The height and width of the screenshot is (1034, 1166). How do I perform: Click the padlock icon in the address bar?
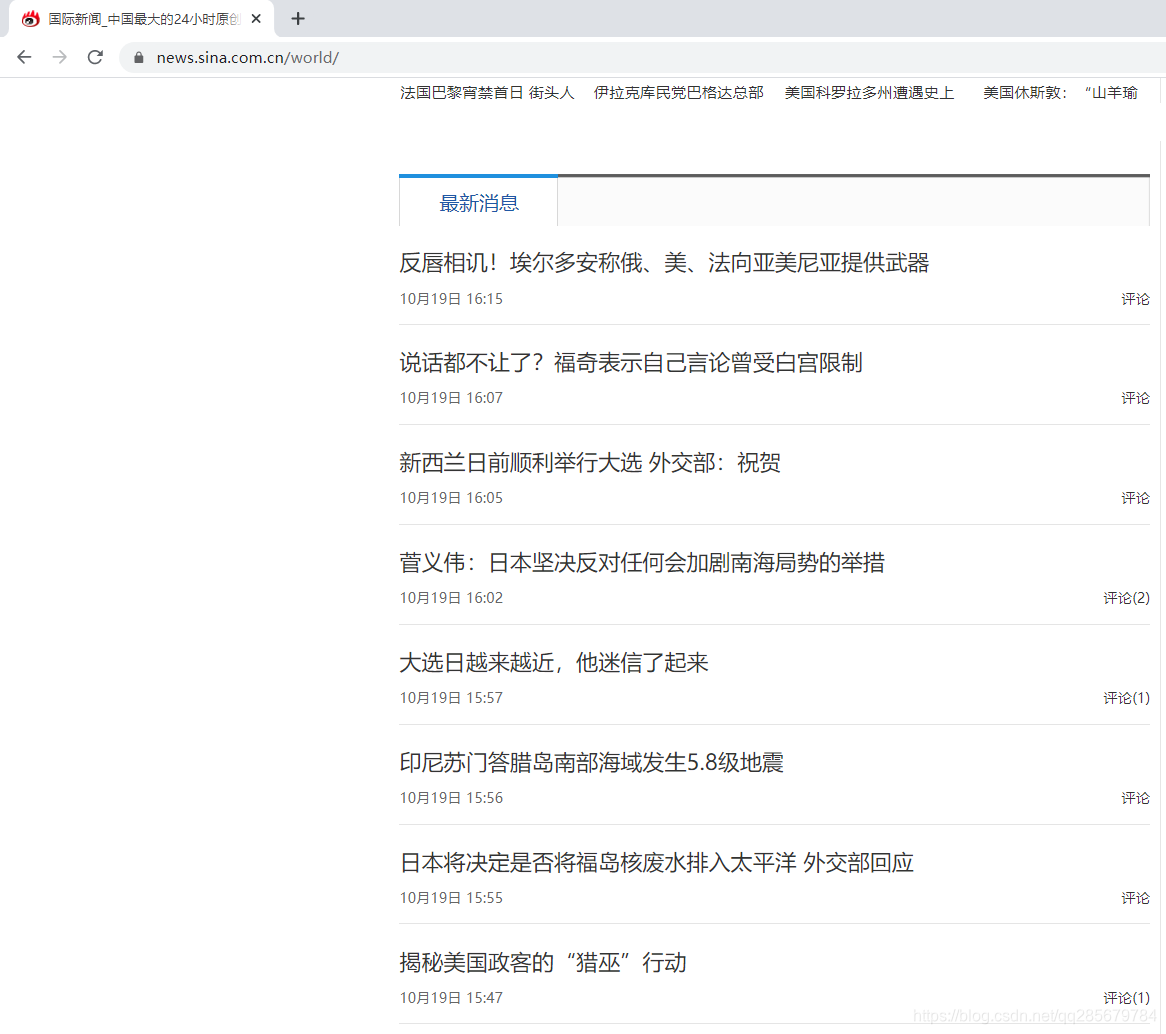(x=138, y=57)
